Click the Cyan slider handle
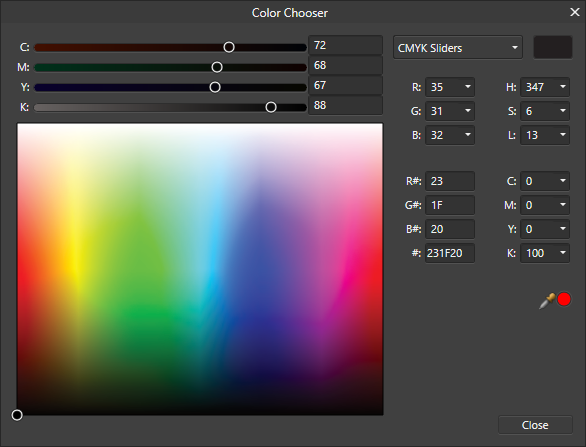This screenshot has width=586, height=447. [x=229, y=47]
